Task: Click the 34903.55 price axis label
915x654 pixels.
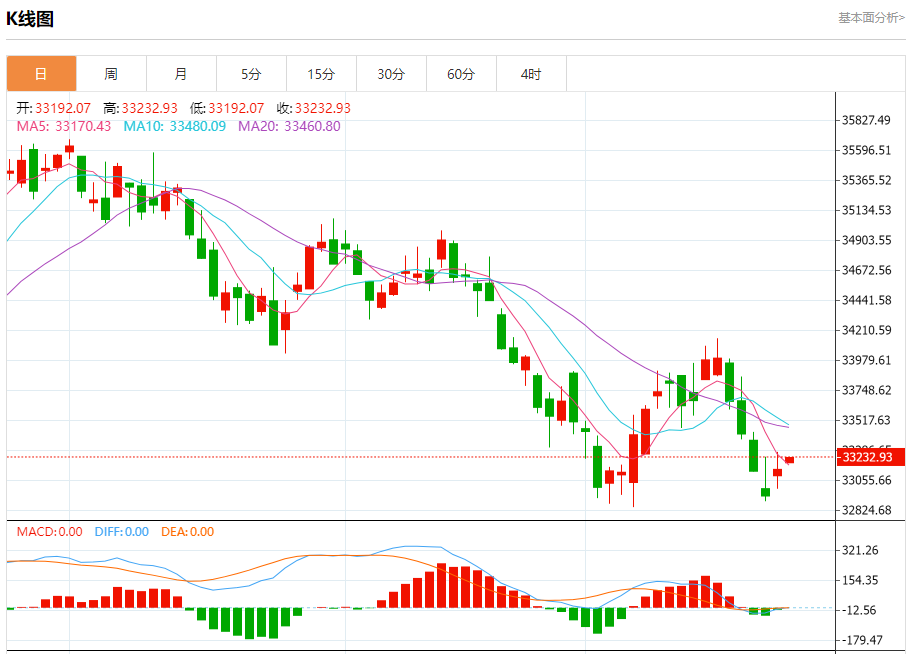Action: [866, 240]
